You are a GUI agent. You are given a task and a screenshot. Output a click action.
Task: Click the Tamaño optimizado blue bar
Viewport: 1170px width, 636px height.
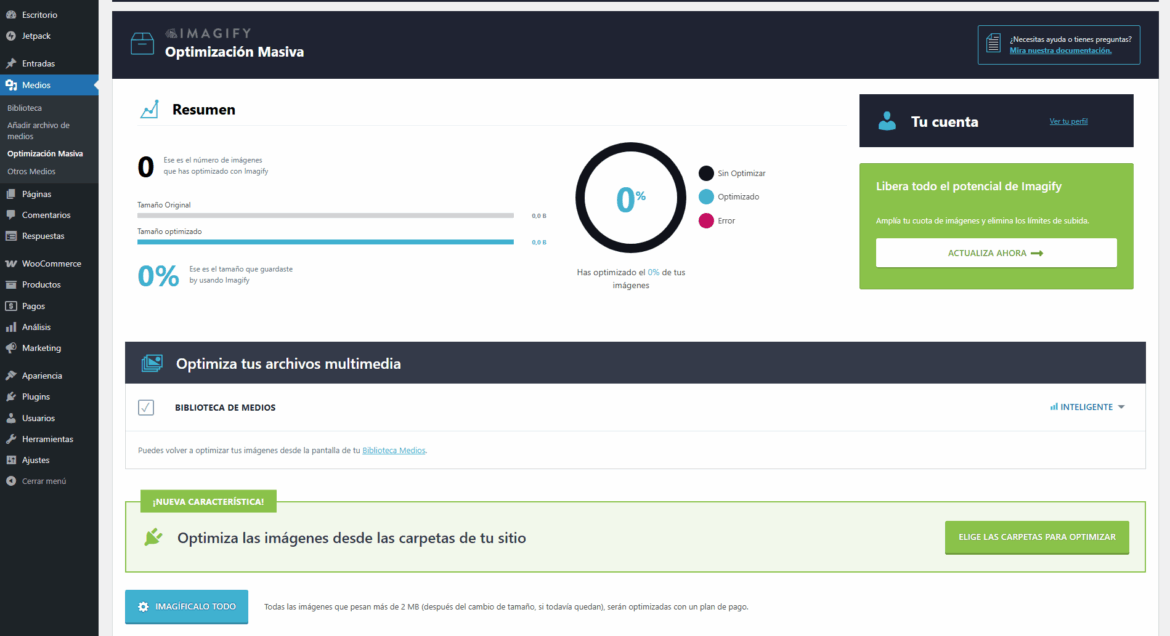point(325,242)
